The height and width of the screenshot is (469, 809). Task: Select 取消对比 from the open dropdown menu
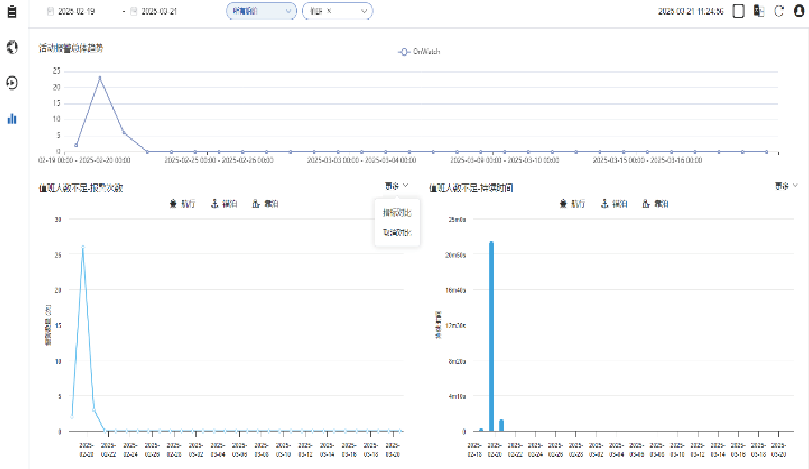pos(397,232)
